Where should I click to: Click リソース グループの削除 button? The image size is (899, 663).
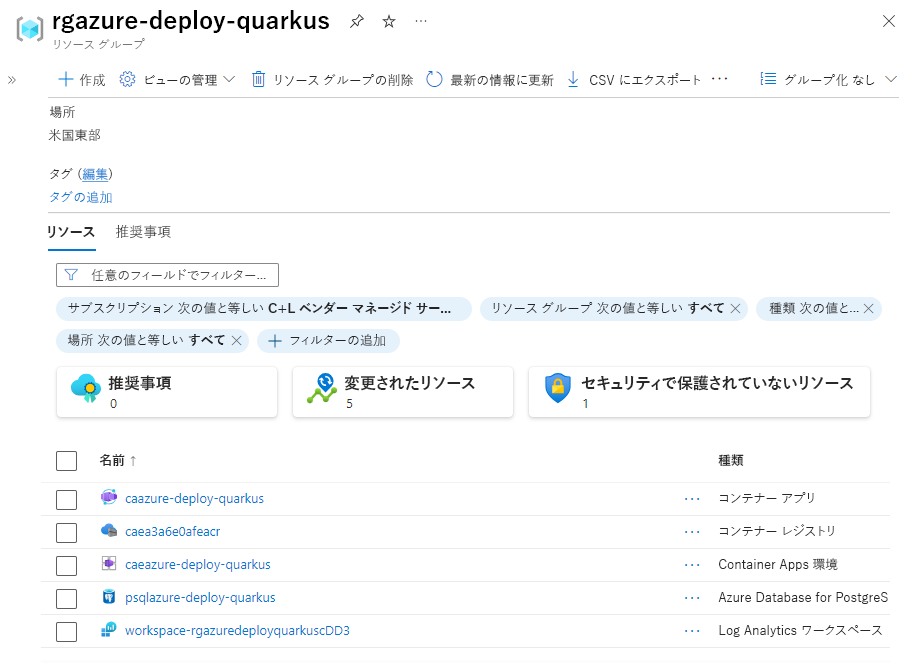(x=333, y=80)
